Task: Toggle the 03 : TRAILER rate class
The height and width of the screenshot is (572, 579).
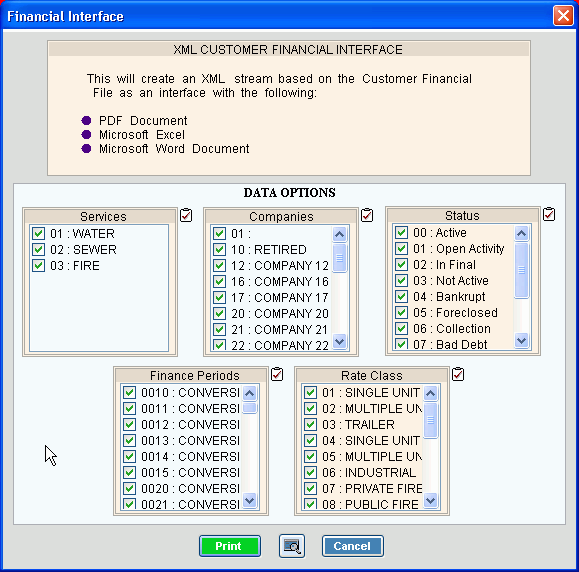Action: point(310,424)
